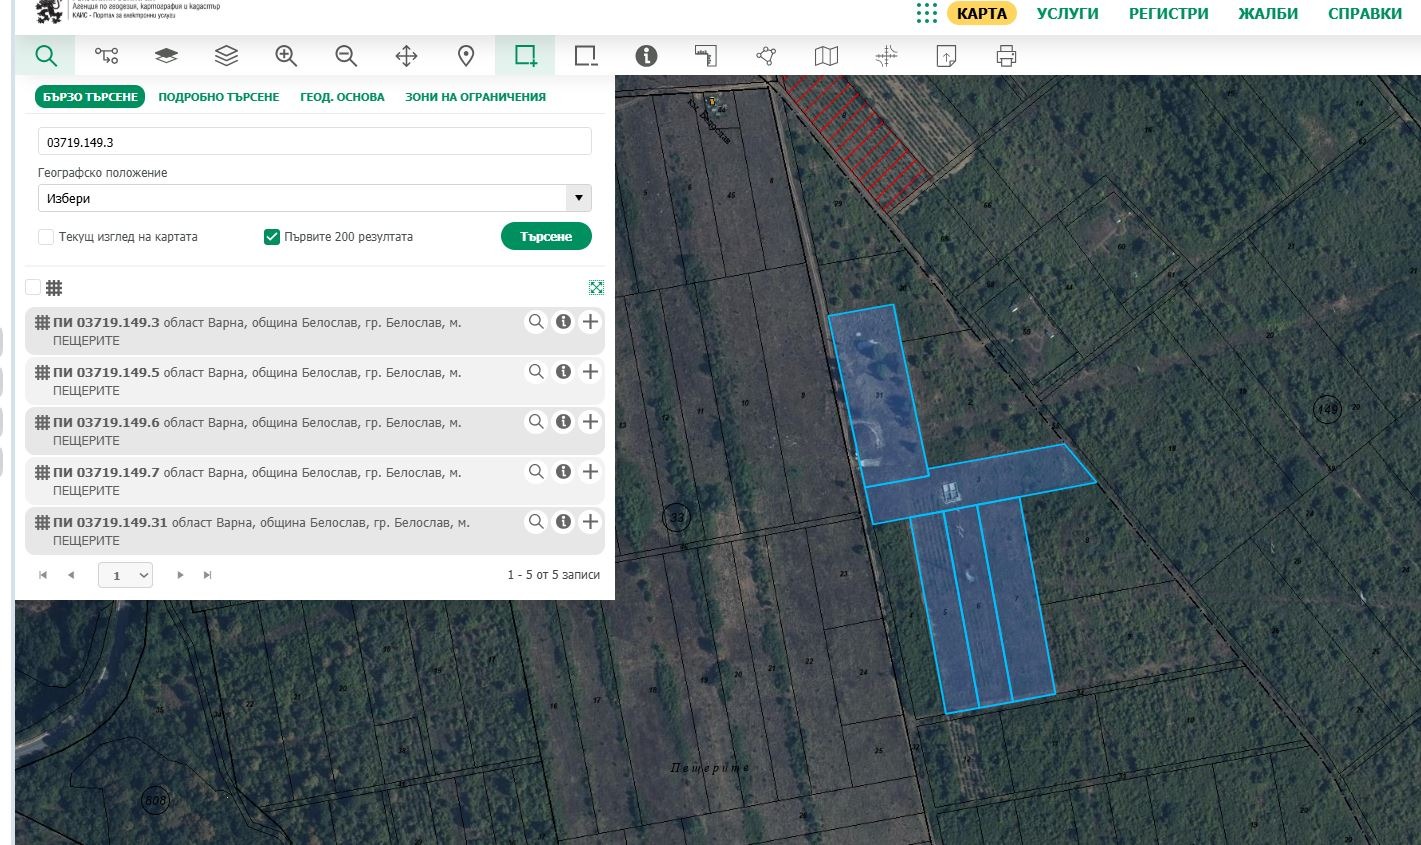This screenshot has height=845, width=1421.
Task: Open the page number selector dropdown
Action: 125,575
